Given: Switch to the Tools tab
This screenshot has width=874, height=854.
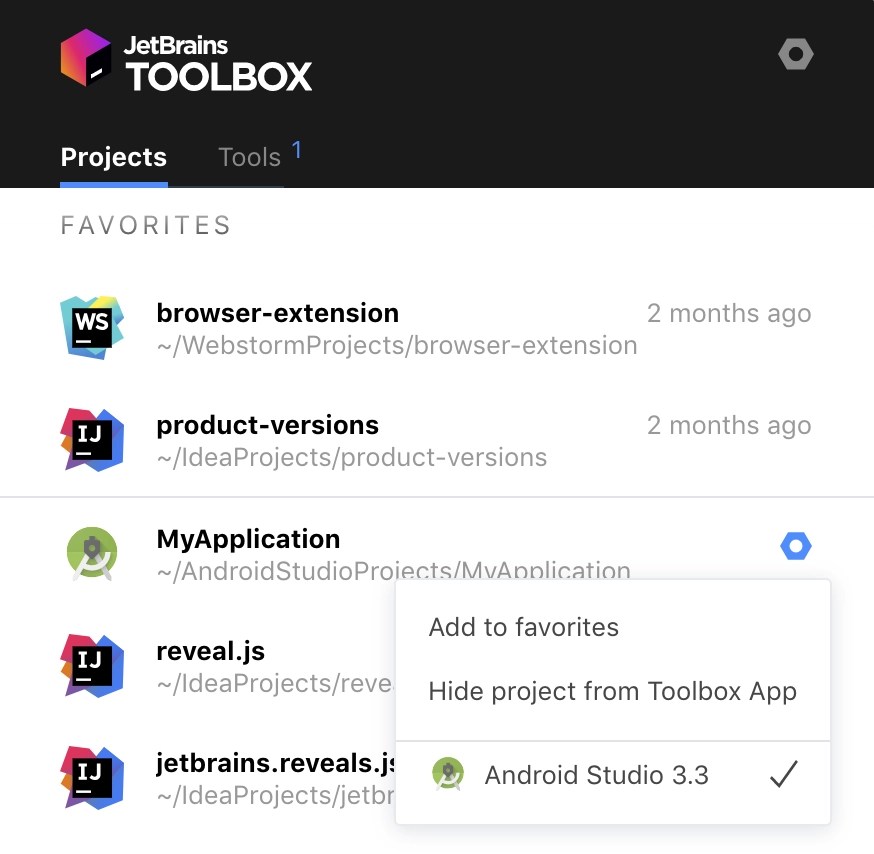Looking at the screenshot, I should tap(248, 157).
